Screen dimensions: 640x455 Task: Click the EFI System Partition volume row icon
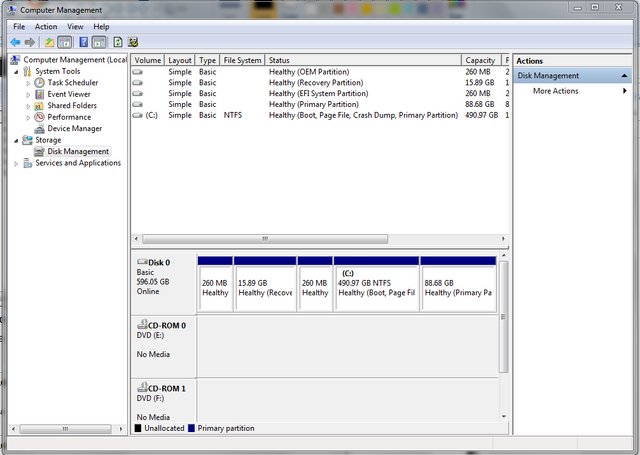(x=138, y=93)
